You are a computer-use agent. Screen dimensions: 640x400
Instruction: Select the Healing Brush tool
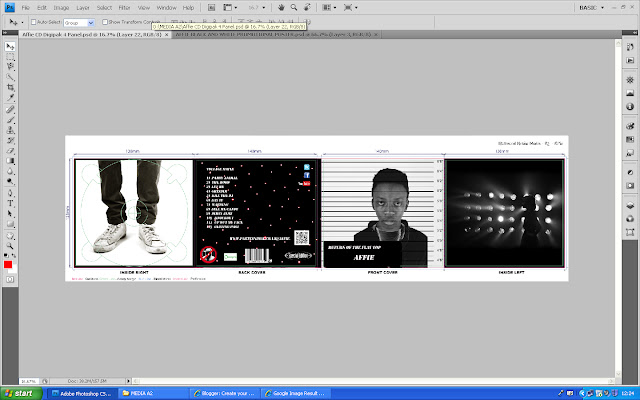click(x=10, y=109)
